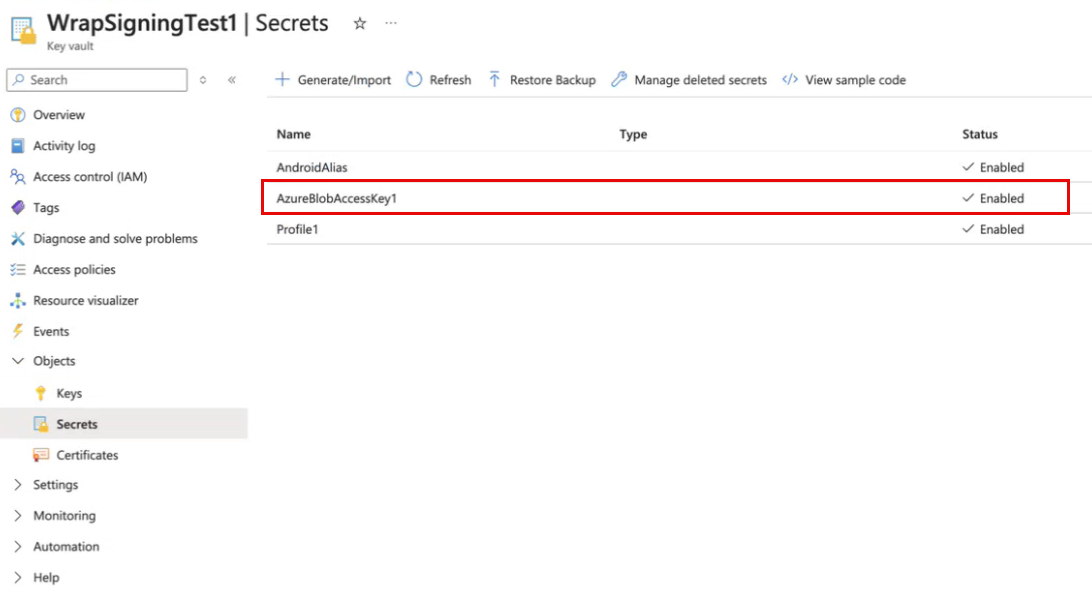Click the Events lightning bolt icon
Image resolution: width=1092 pixels, height=605 pixels.
(17, 332)
